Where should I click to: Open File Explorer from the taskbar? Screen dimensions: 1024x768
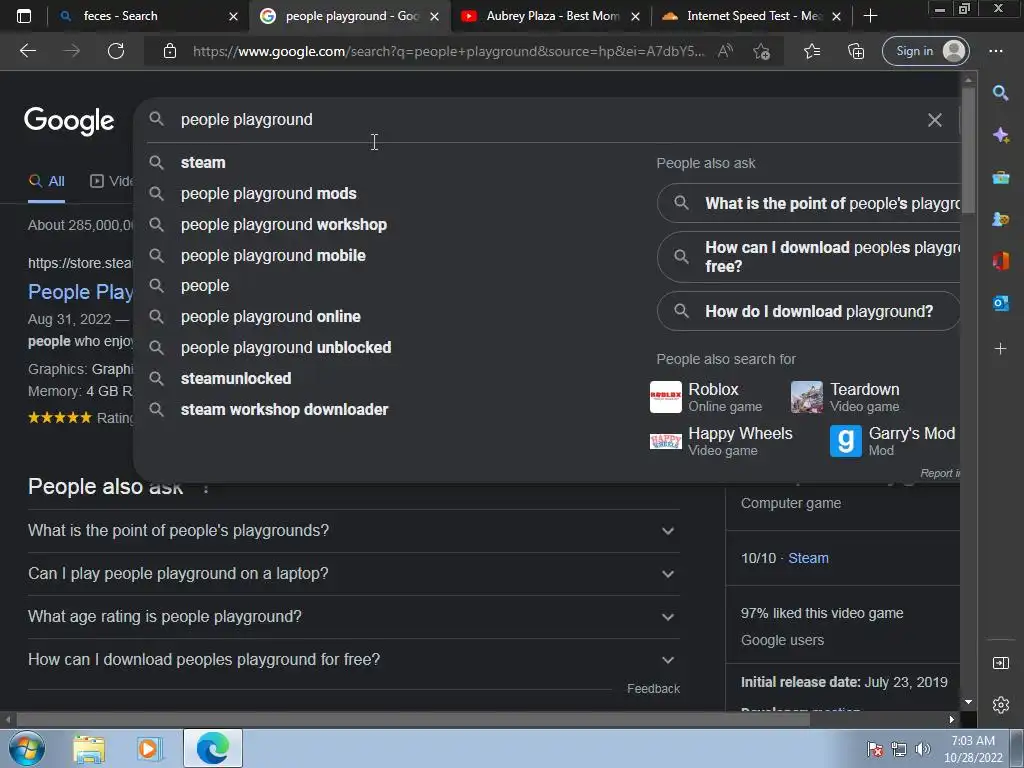[89, 749]
